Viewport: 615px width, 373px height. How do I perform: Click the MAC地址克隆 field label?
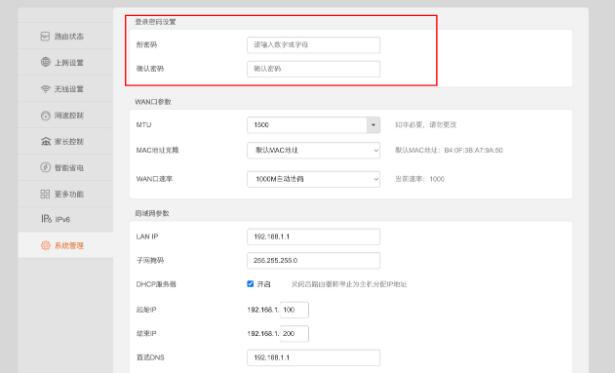point(157,150)
